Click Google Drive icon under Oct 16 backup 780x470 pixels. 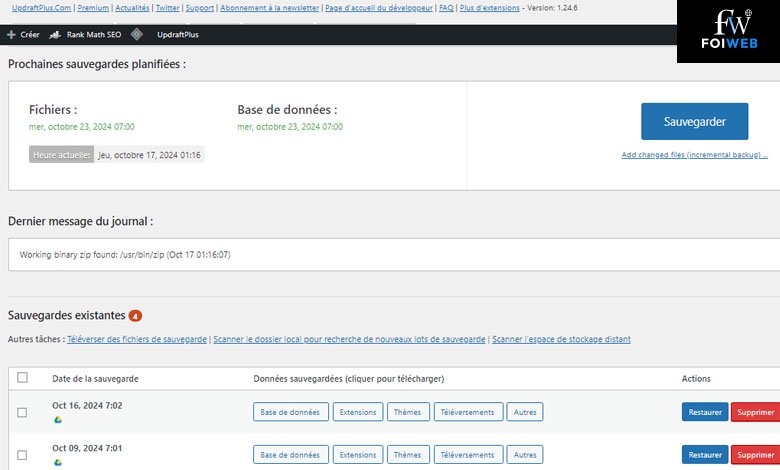click(x=58, y=420)
